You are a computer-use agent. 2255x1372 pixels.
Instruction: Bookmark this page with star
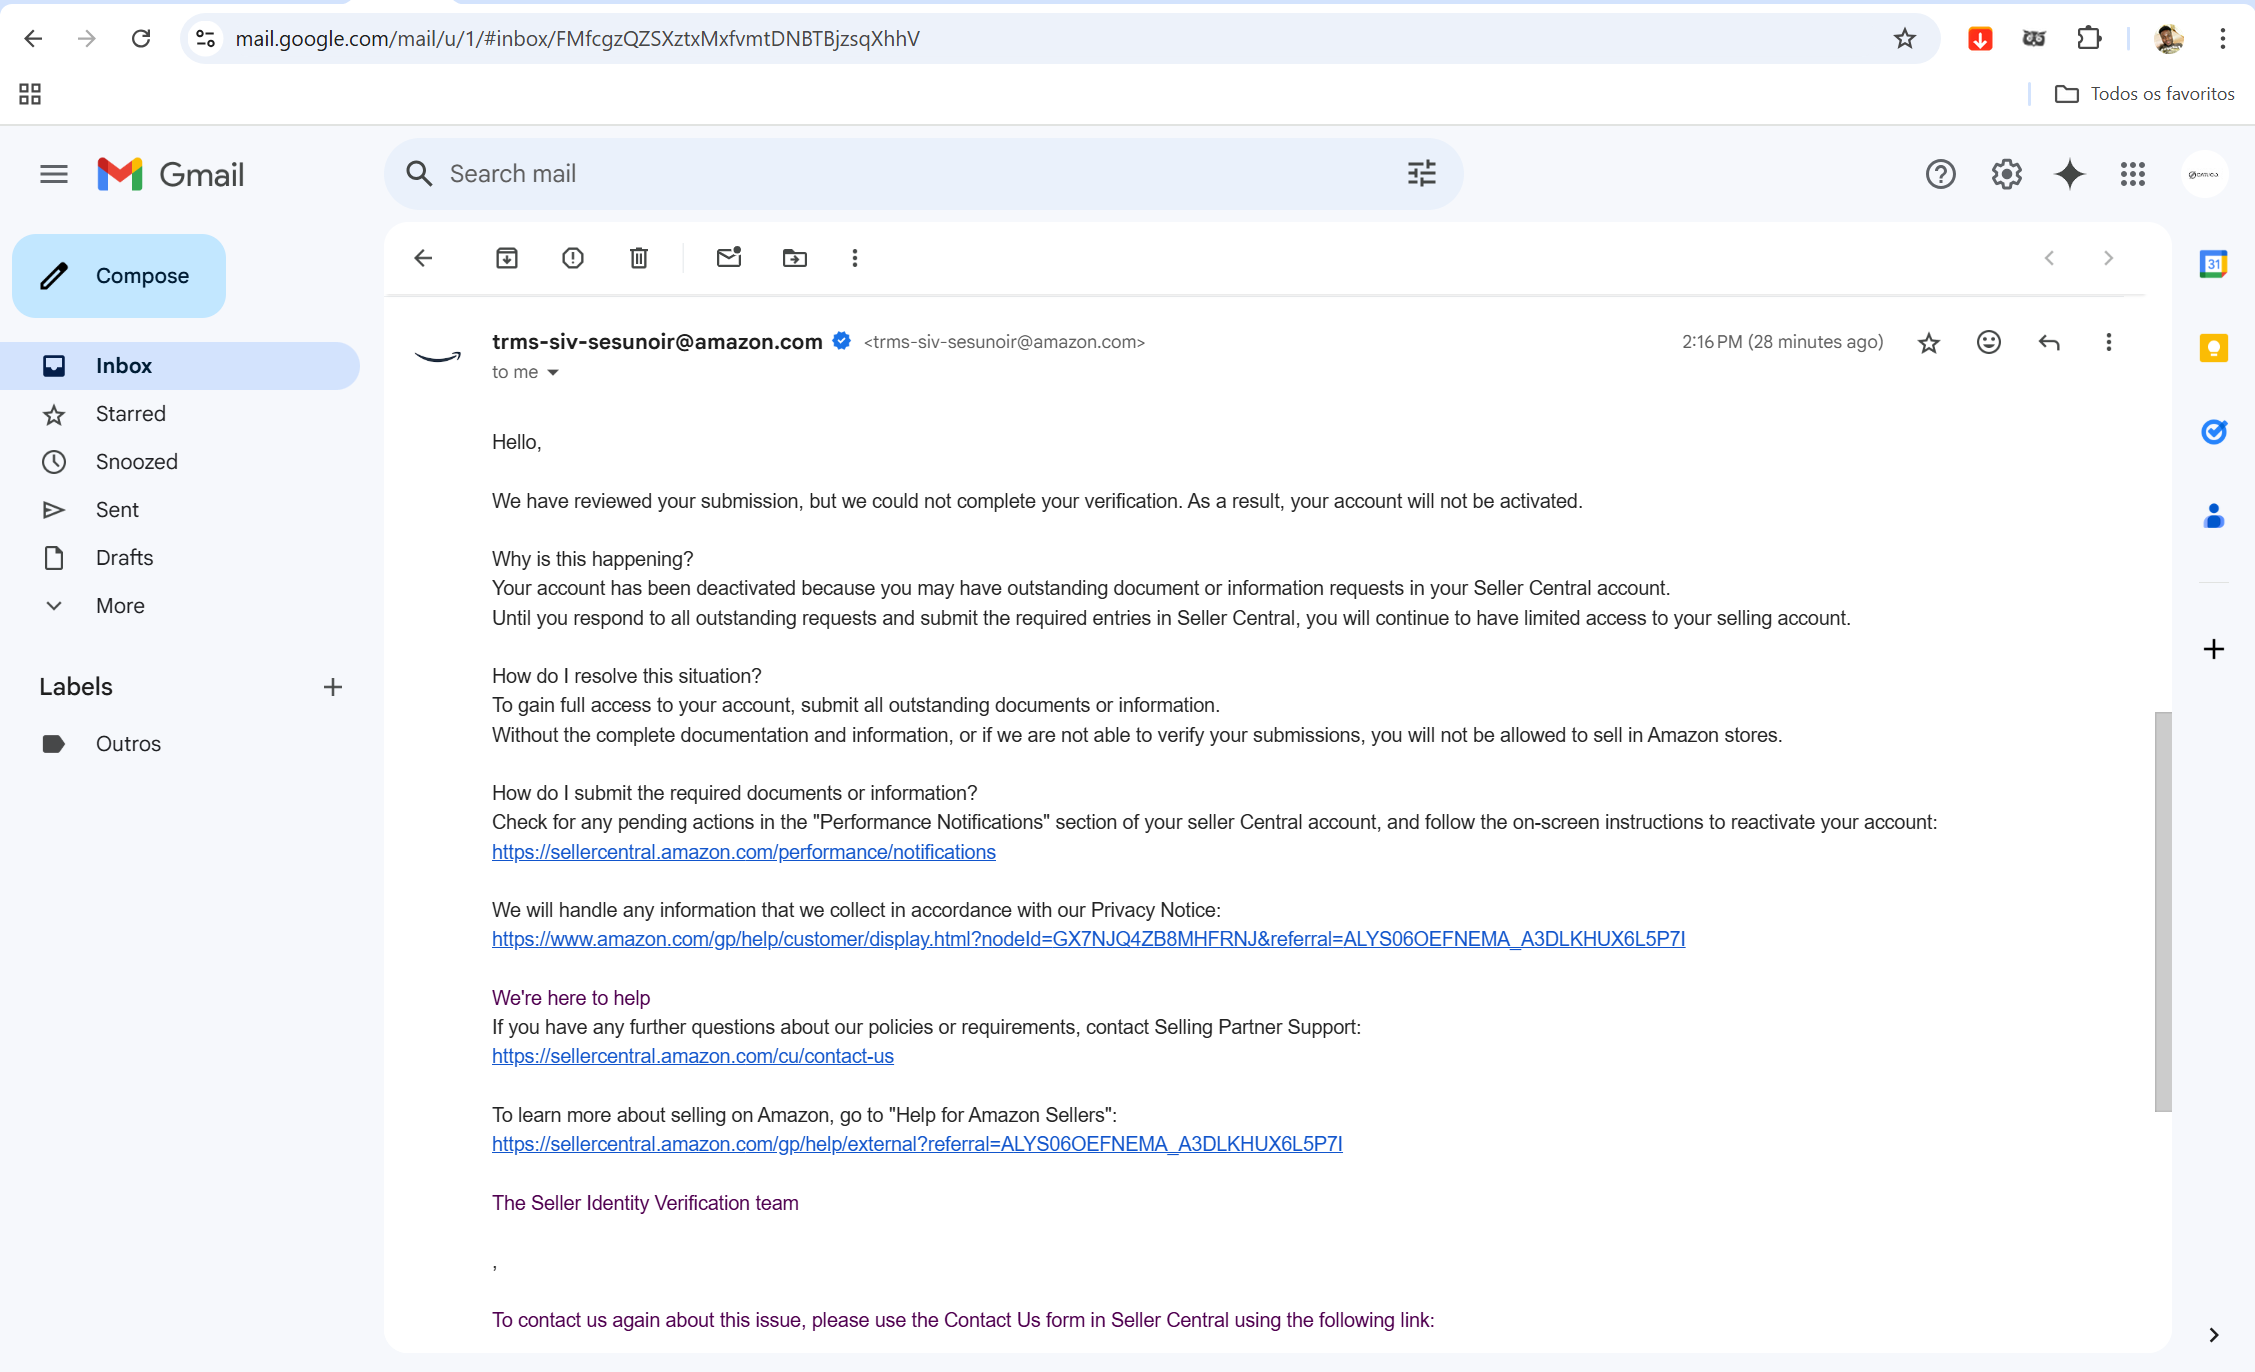click(1905, 38)
